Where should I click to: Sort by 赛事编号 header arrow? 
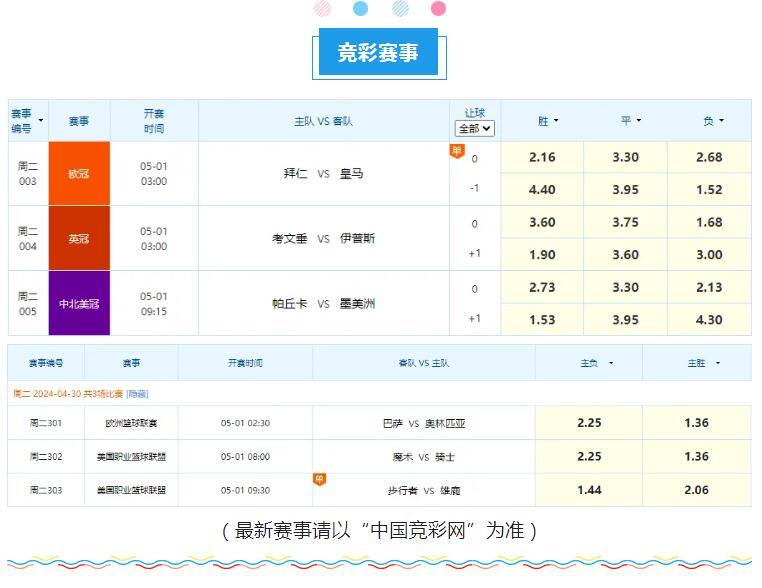tap(41, 121)
